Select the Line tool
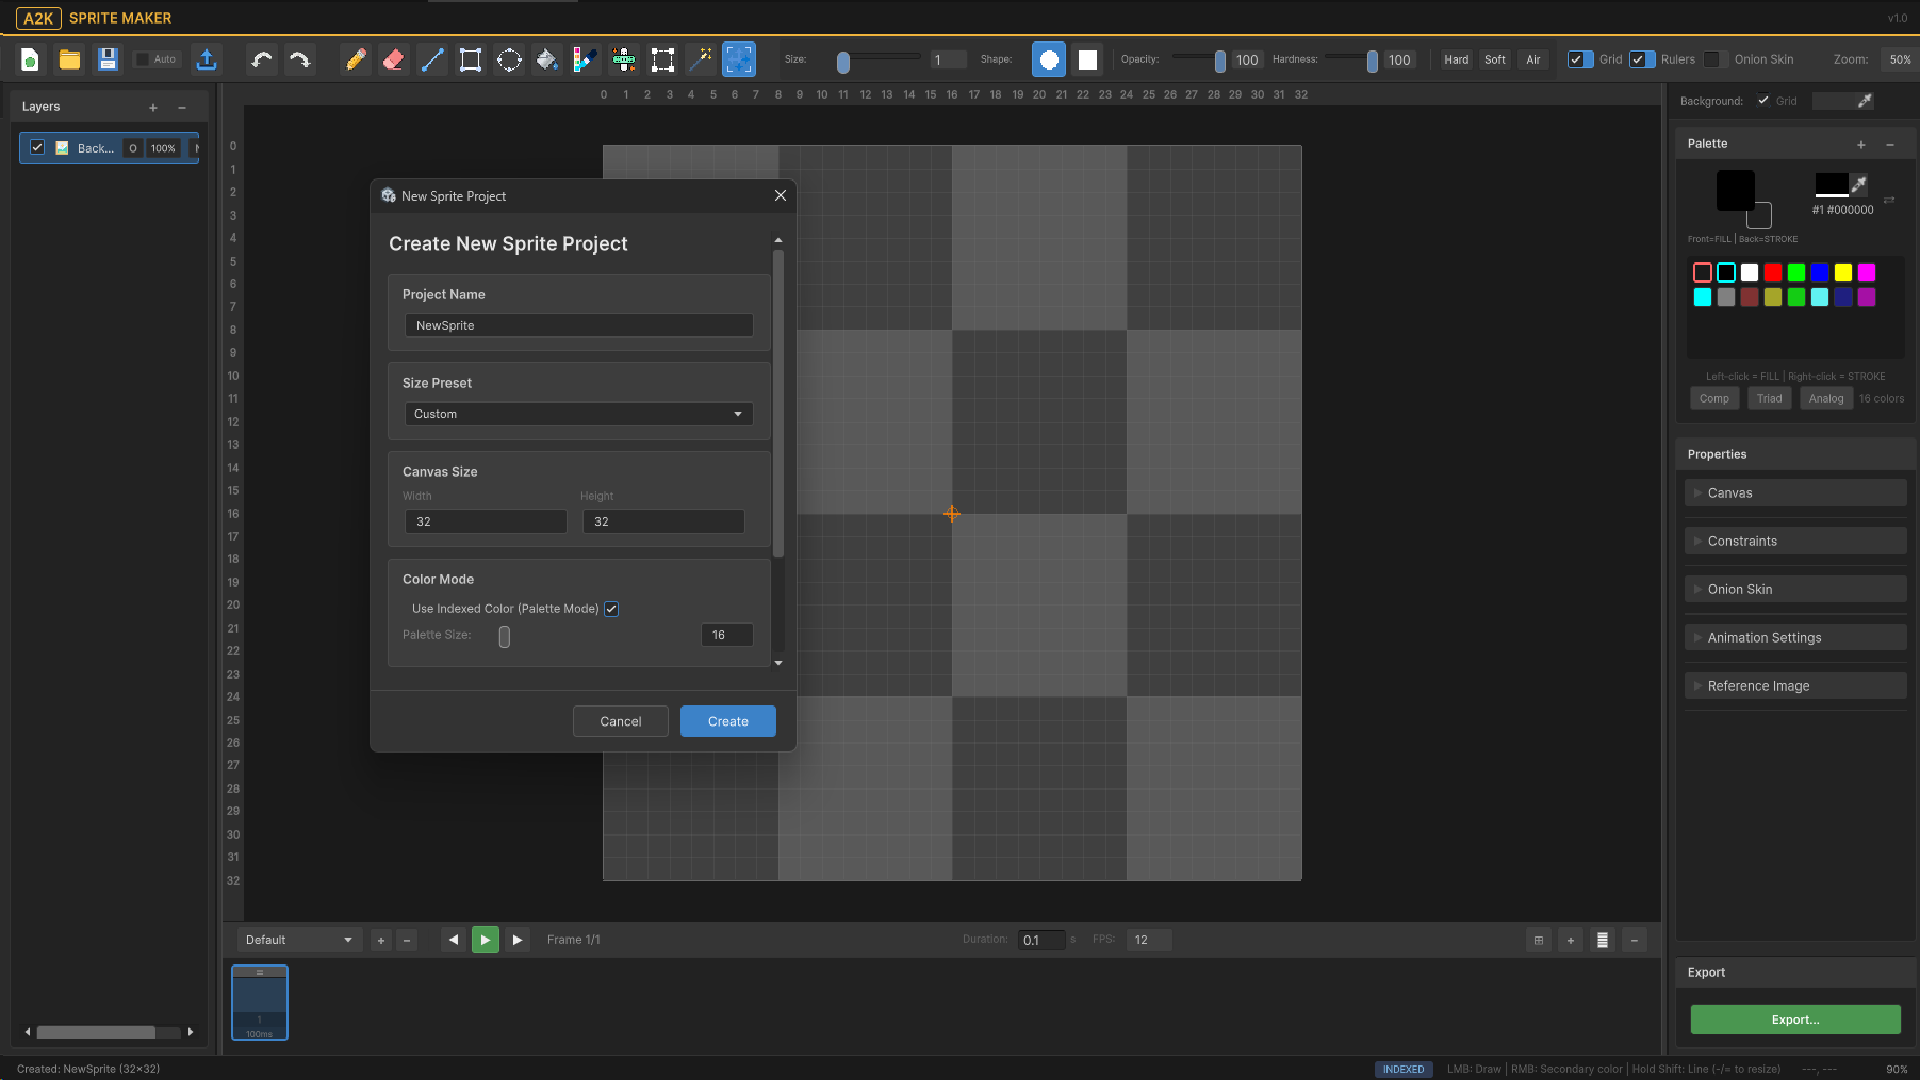 tap(432, 60)
